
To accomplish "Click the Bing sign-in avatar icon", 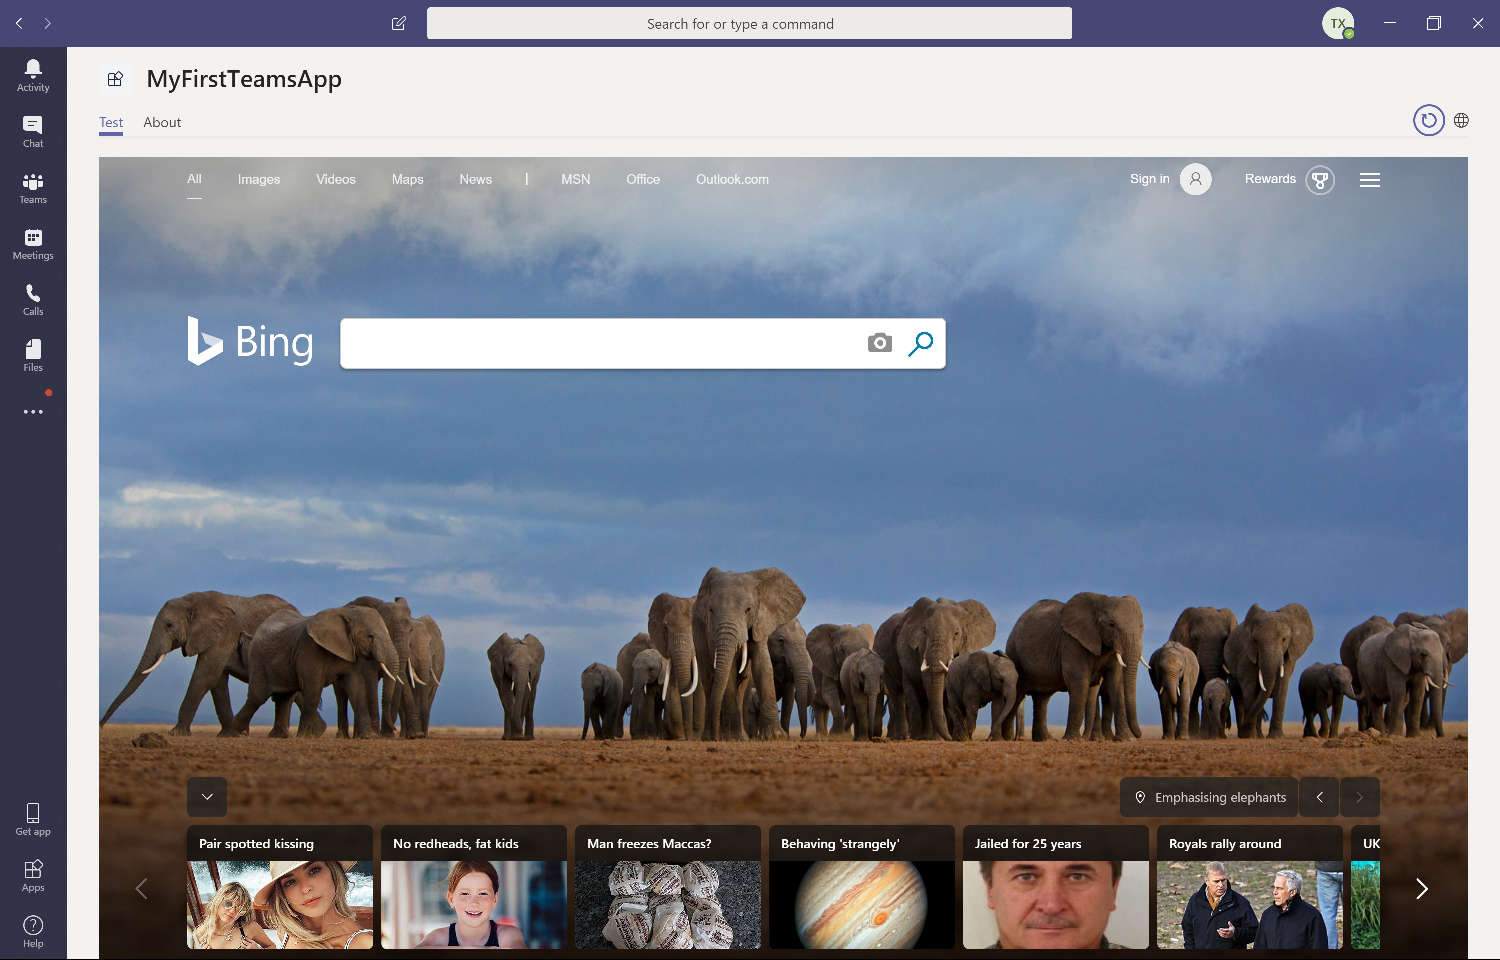I will (x=1195, y=179).
